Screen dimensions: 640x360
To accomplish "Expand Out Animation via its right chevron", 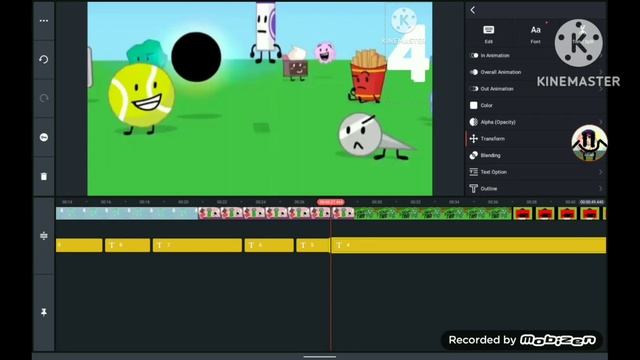I will pos(601,89).
